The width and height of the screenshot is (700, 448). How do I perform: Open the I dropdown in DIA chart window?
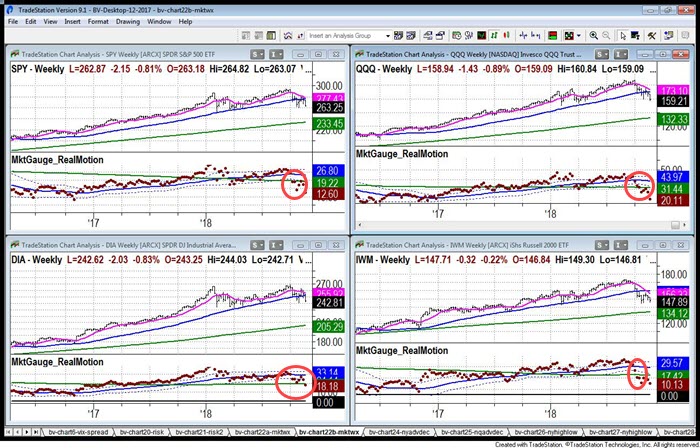click(x=276, y=245)
